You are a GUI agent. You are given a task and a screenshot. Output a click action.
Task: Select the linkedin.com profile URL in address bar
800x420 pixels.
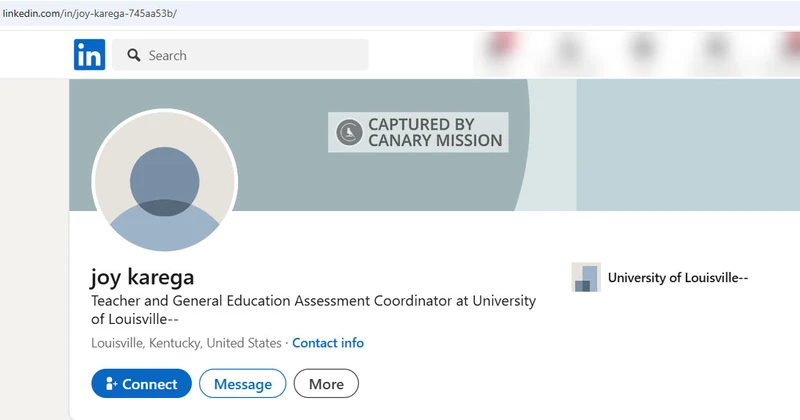pos(90,14)
